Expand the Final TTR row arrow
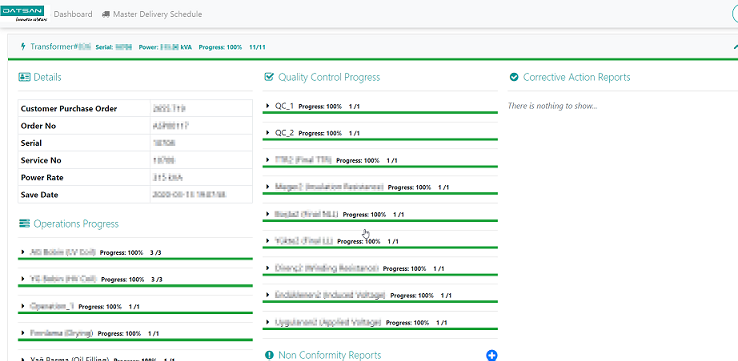Screen dimensions: 738x361 coord(267,160)
